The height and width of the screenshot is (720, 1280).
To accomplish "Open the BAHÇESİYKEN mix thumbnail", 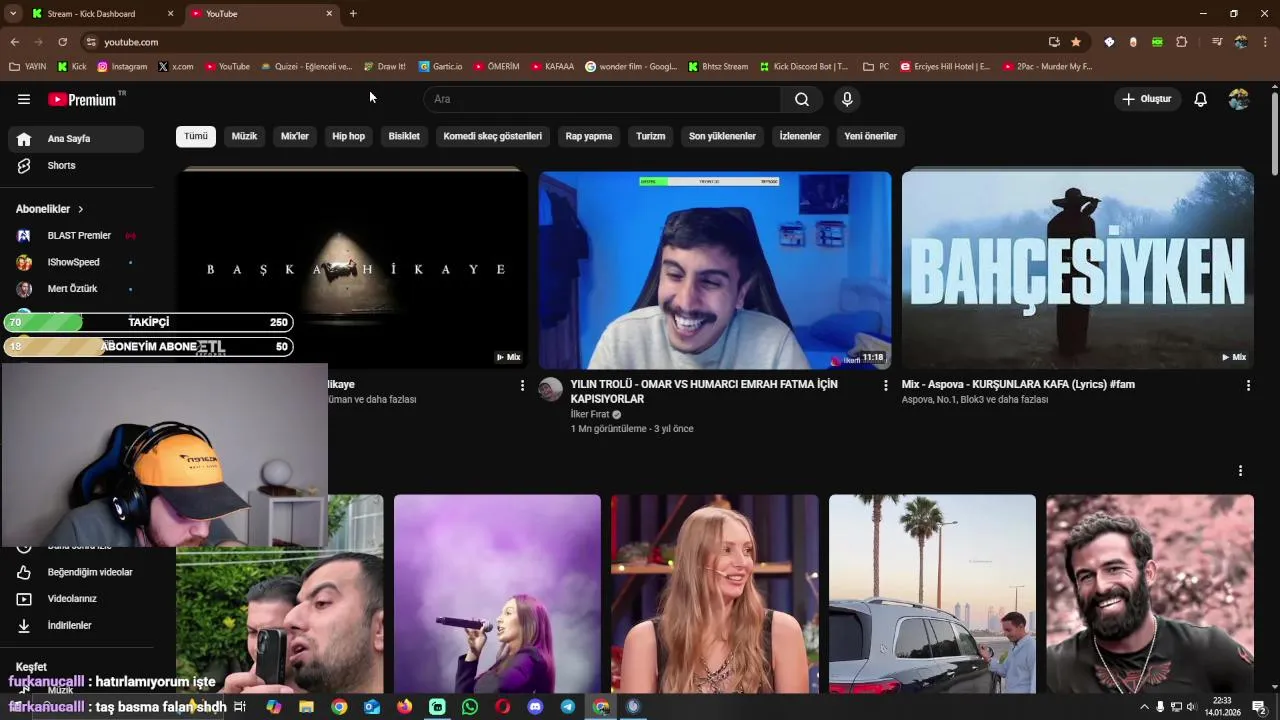I will (x=1077, y=270).
